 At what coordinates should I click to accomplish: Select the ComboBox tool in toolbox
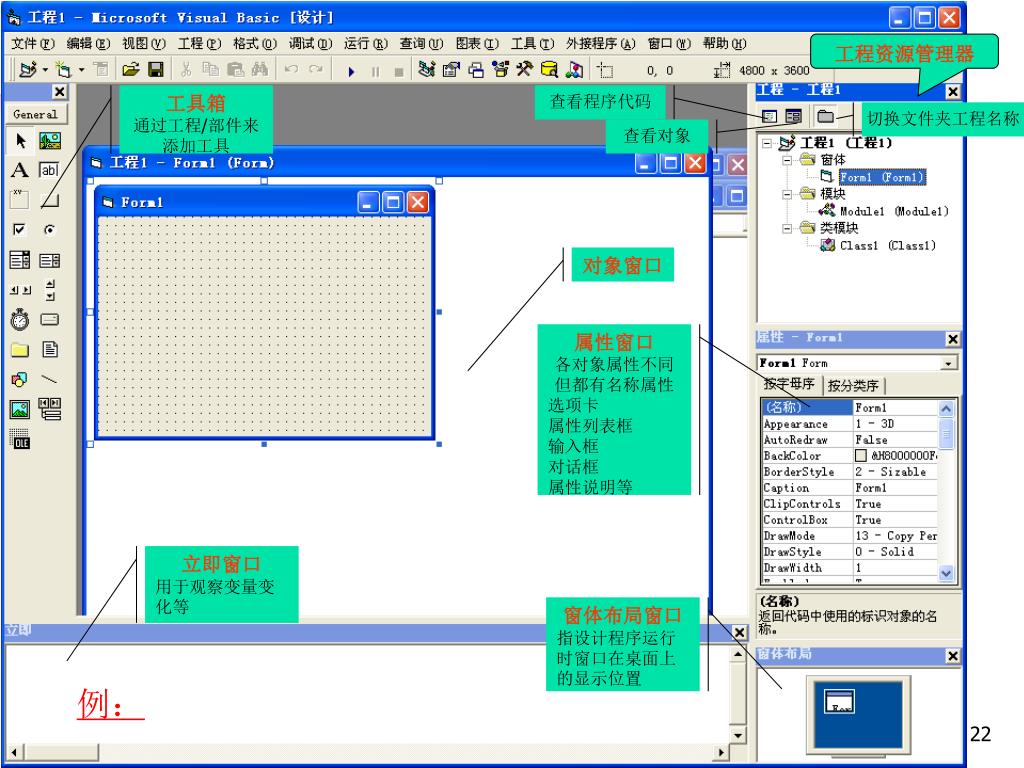pos(20,260)
